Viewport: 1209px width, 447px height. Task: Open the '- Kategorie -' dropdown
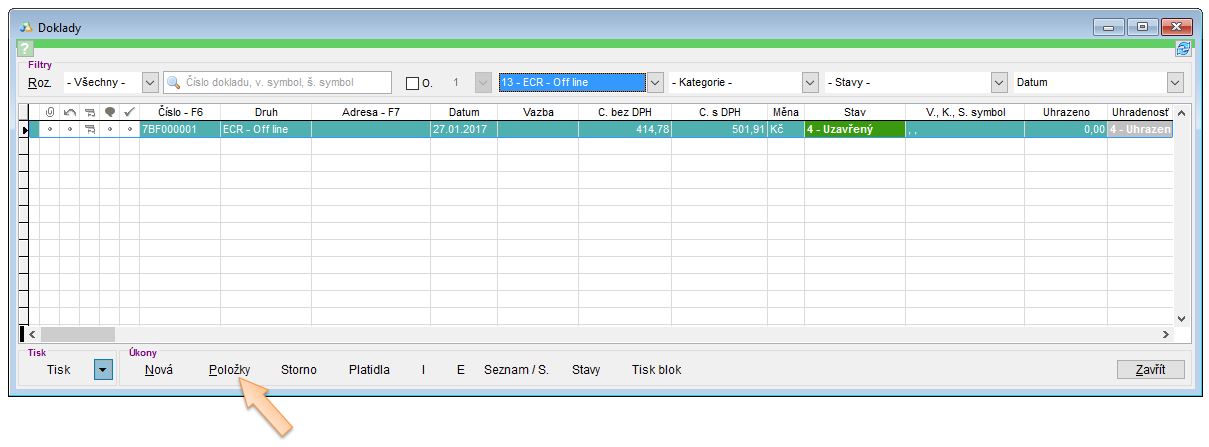click(x=810, y=83)
